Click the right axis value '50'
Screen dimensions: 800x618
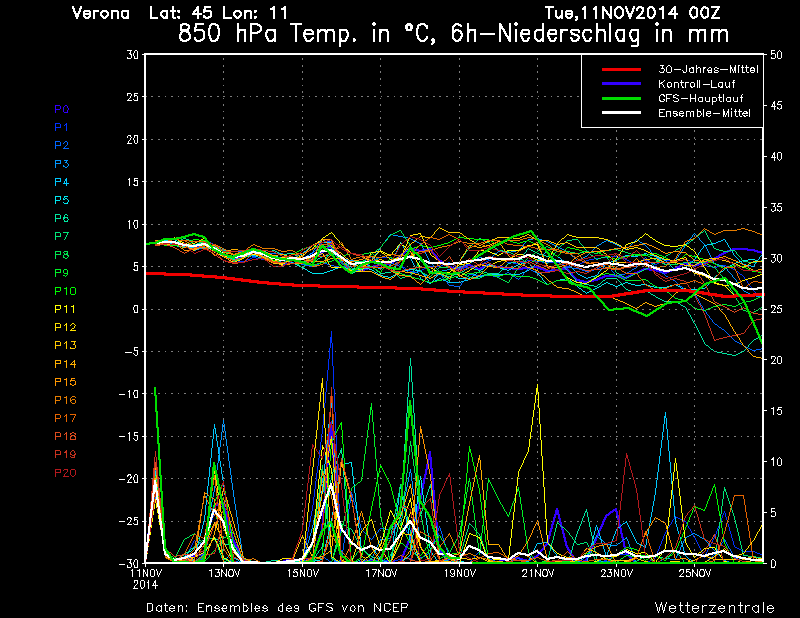click(x=776, y=55)
